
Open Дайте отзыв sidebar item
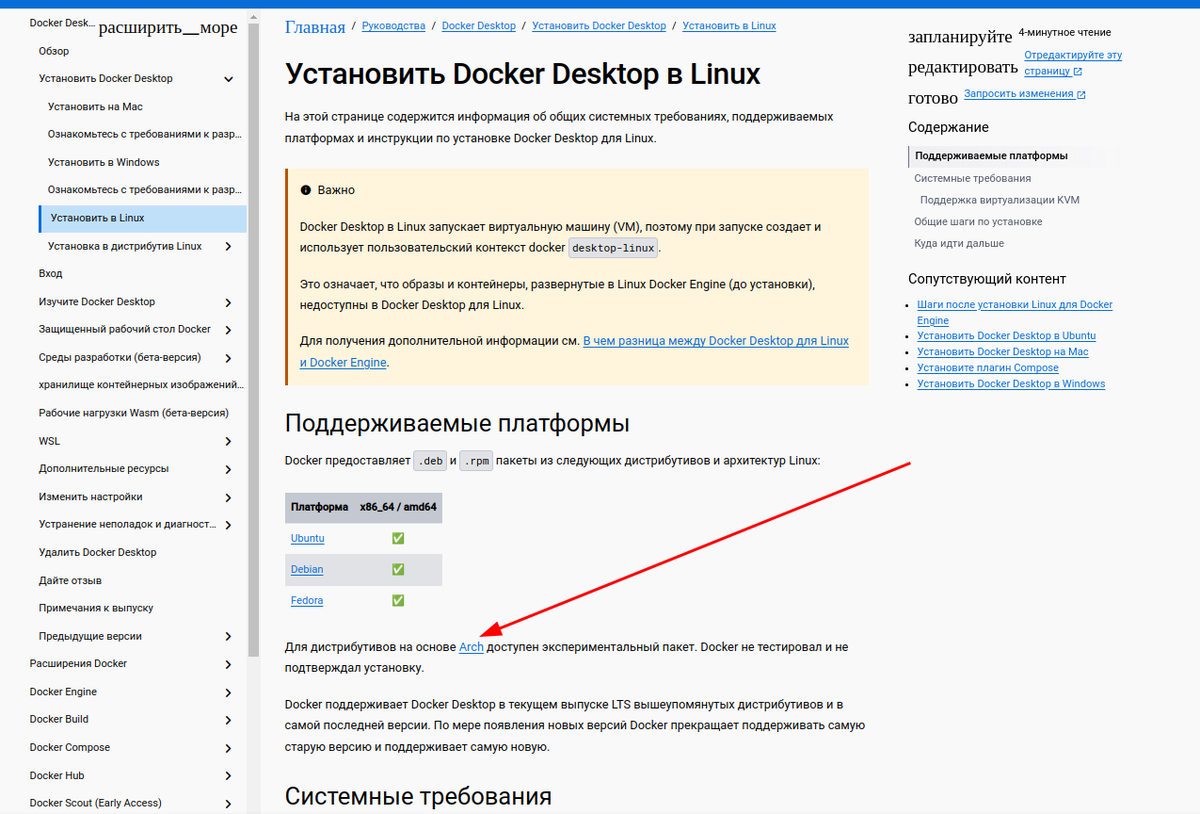point(70,580)
